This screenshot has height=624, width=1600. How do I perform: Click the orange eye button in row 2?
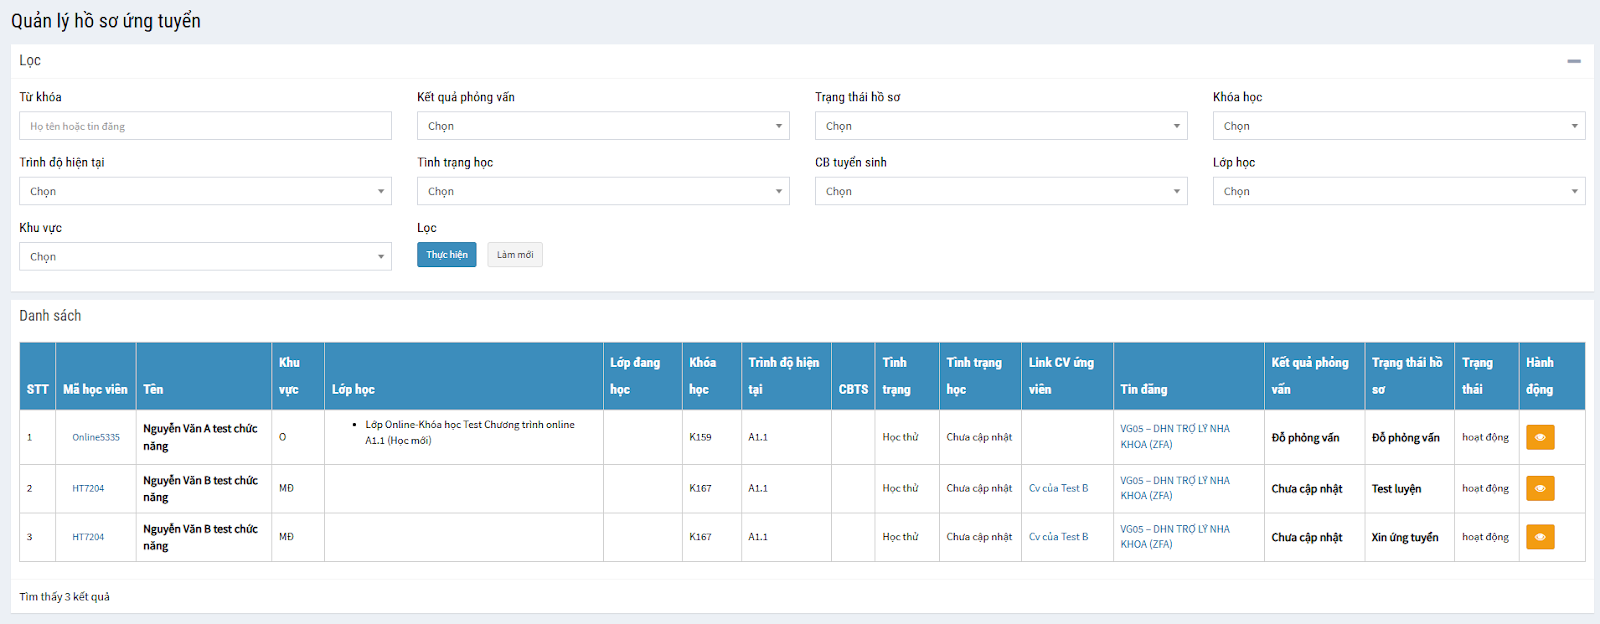coord(1539,488)
